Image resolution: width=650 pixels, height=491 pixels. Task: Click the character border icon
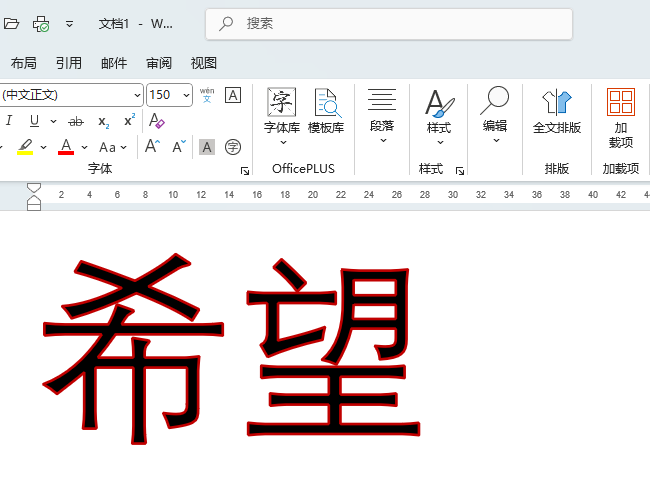tap(233, 95)
